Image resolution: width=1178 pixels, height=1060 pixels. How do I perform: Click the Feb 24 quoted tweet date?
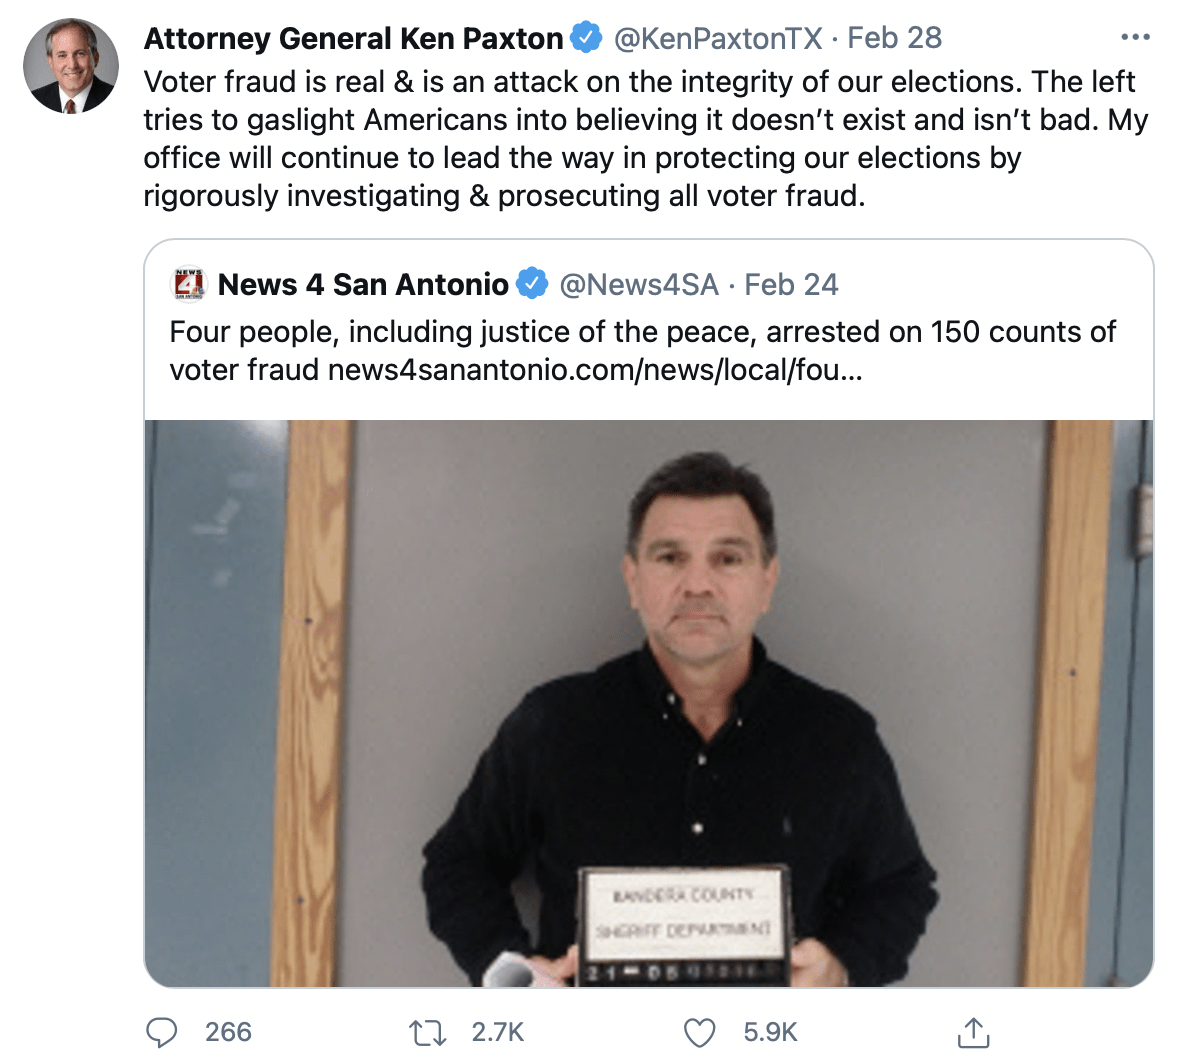coord(790,285)
